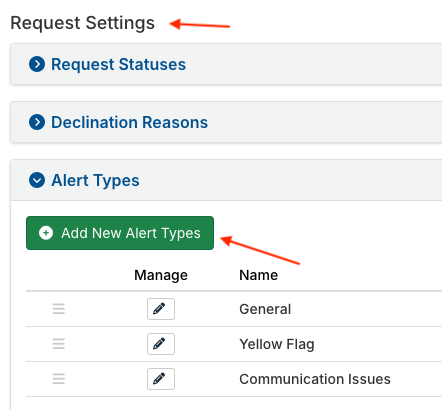442x410 pixels.
Task: Click the Manage column header
Action: (x=161, y=275)
